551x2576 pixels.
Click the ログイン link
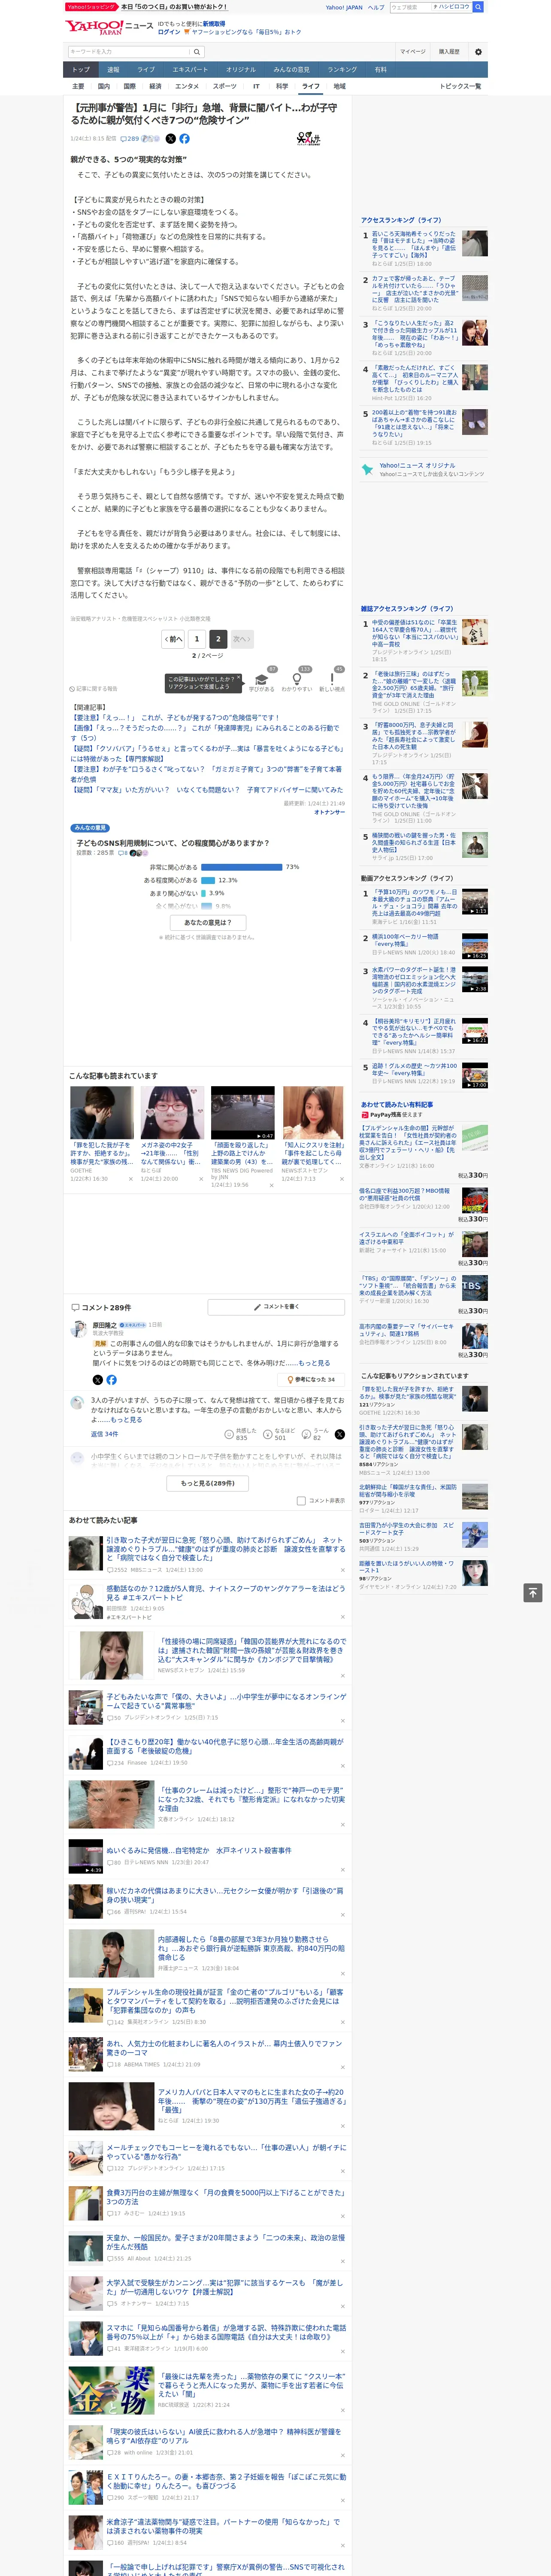(x=169, y=32)
